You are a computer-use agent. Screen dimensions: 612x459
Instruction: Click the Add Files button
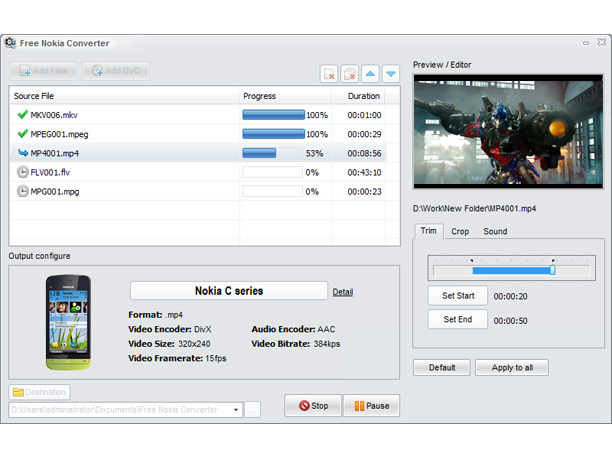click(x=43, y=71)
